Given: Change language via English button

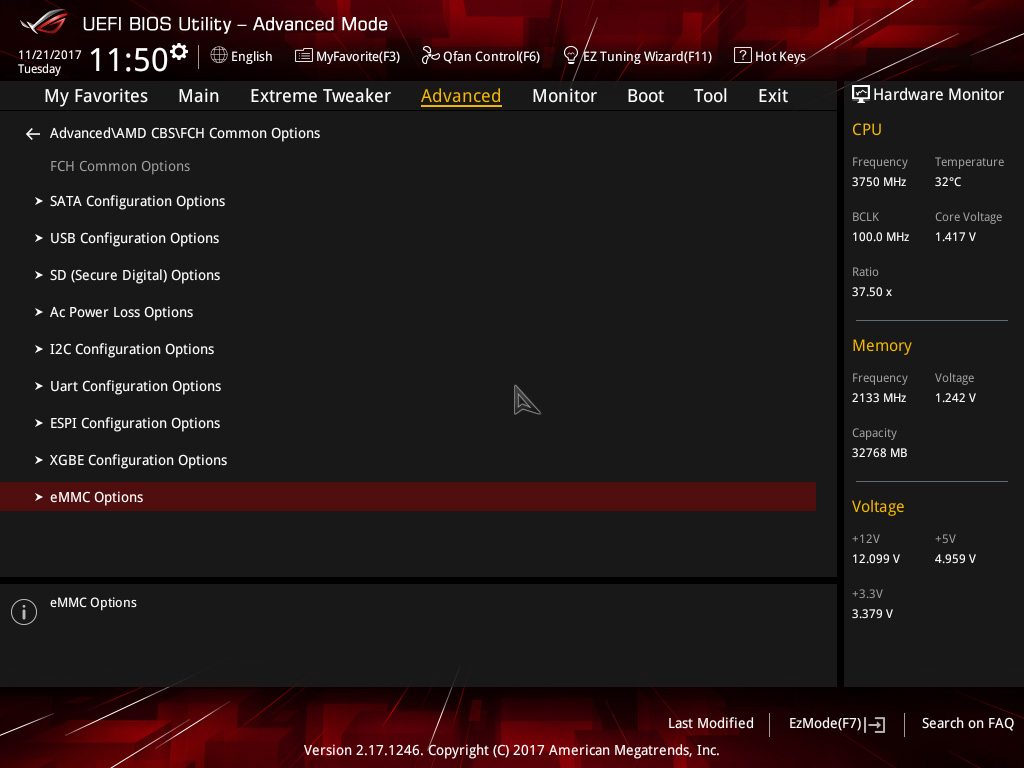Looking at the screenshot, I should 251,56.
